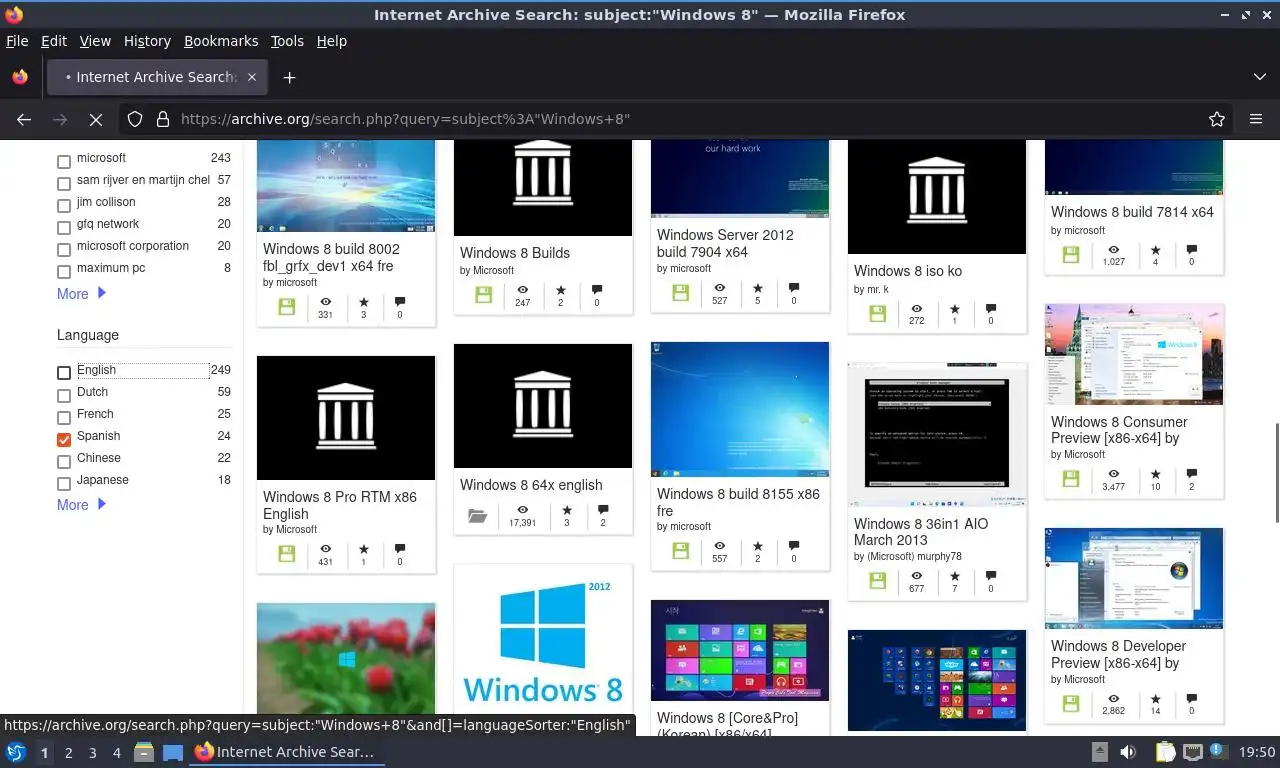Viewport: 1280px width, 768px height.
Task: Open Windows 8 Pro RTM x86 English link
Action: (x=340, y=505)
